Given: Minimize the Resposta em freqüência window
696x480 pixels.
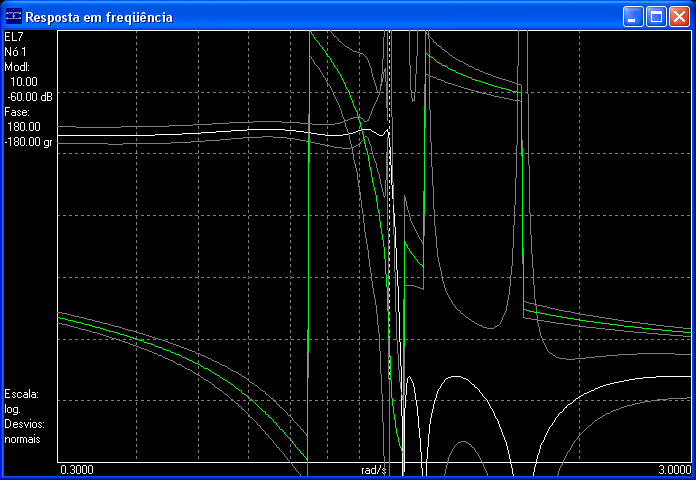Looking at the screenshot, I should [633, 17].
